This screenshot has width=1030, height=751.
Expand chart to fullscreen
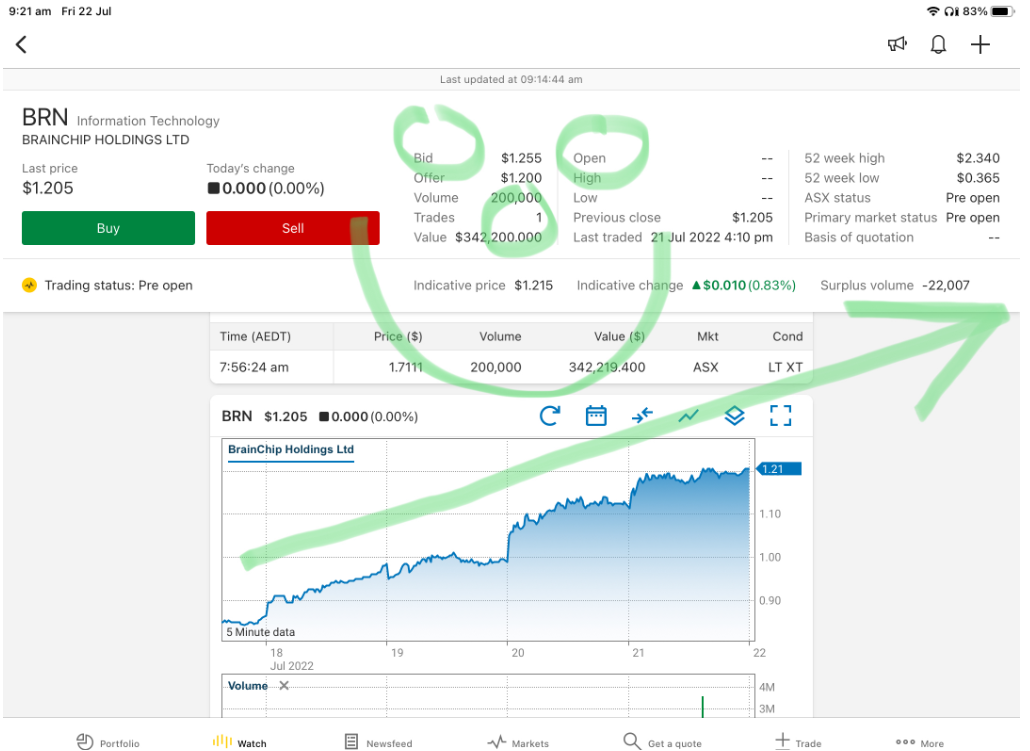pos(780,416)
